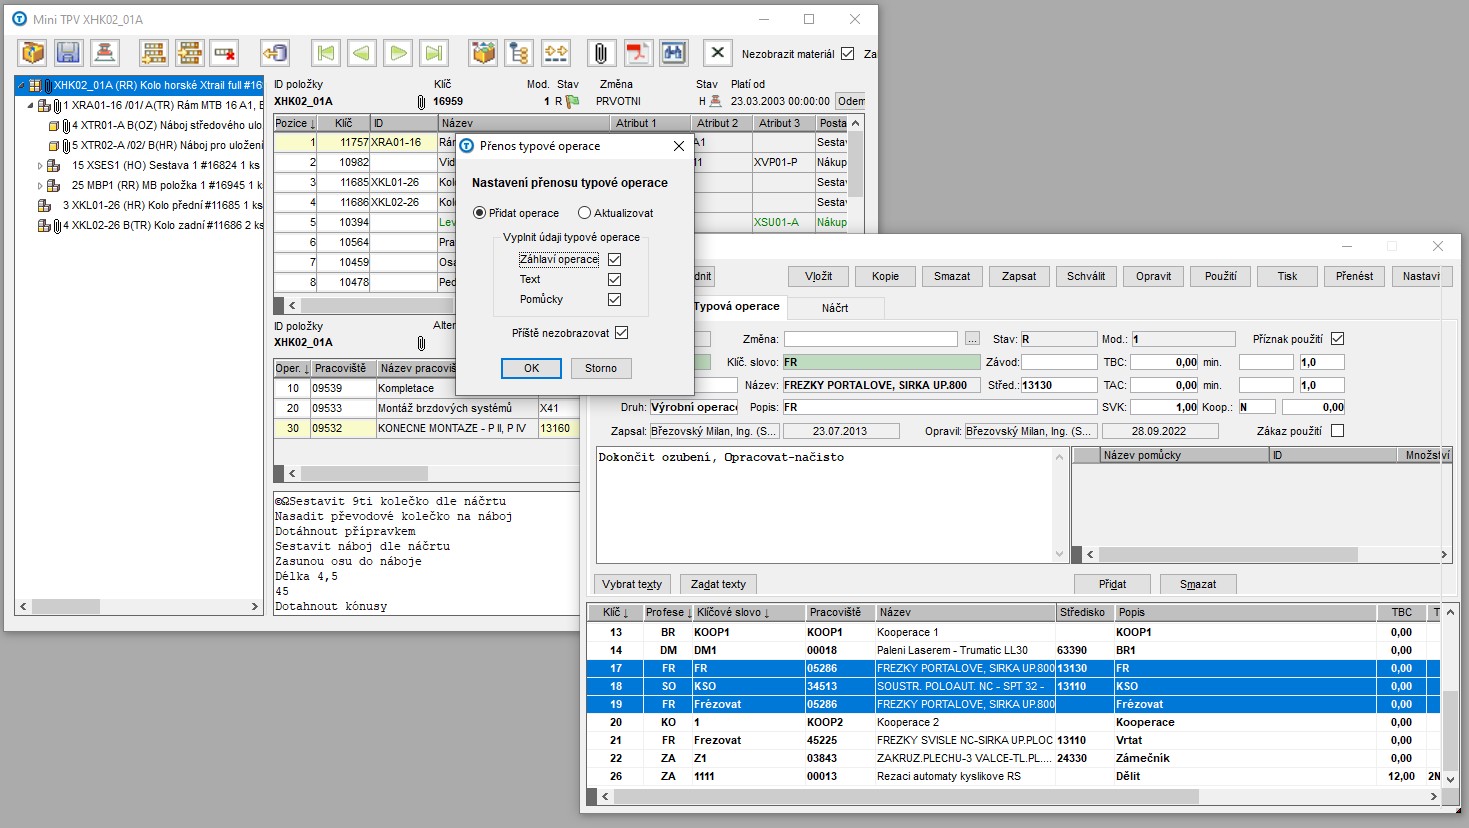1469x828 pixels.
Task: Uncheck the Záhlaví operace checkbox
Action: click(x=614, y=259)
